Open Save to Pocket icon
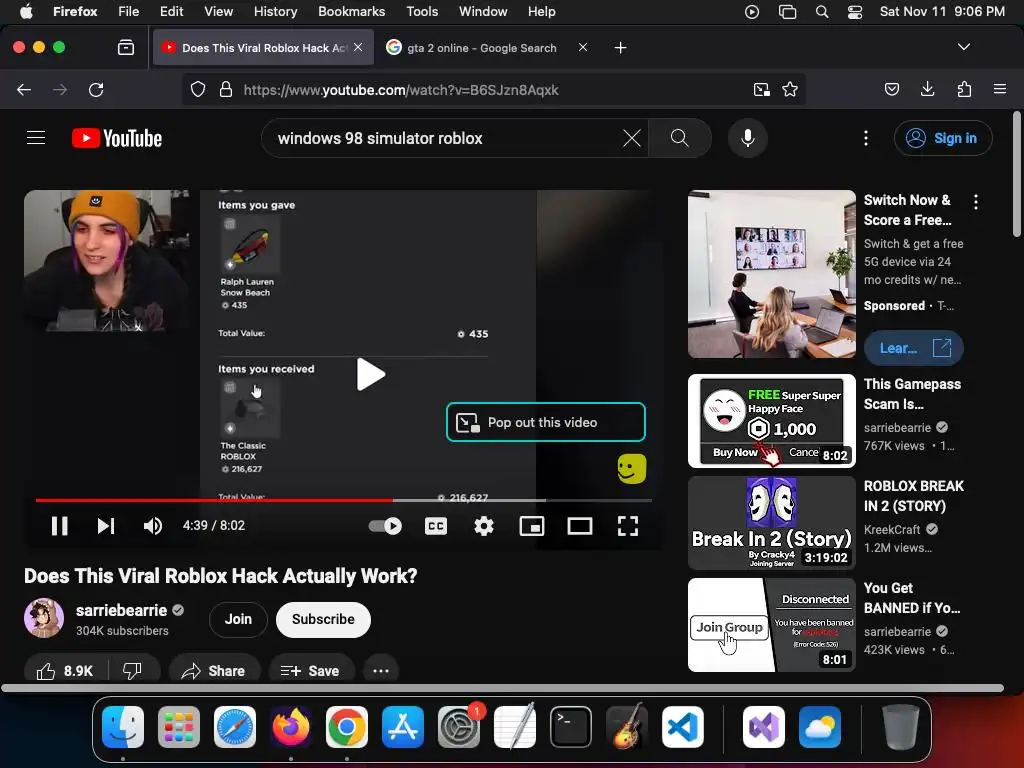1024x768 pixels. pos(891,89)
